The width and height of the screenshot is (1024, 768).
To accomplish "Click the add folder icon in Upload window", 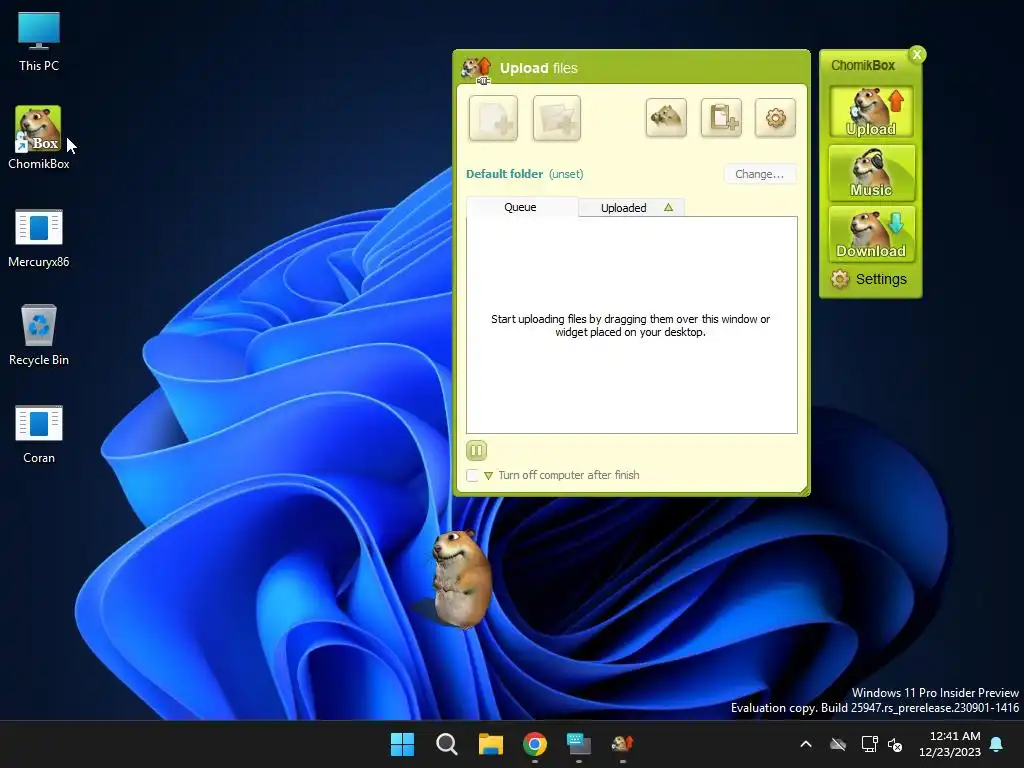I will [x=556, y=118].
